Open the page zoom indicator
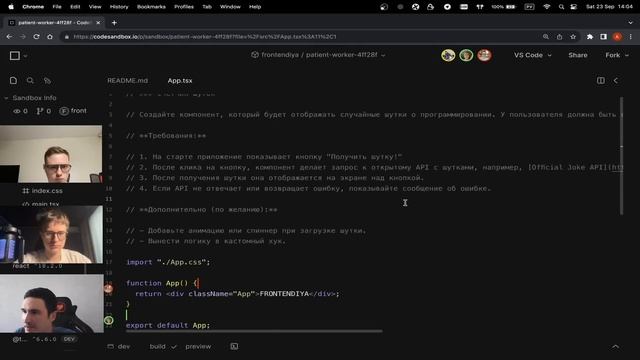 tap(546, 37)
